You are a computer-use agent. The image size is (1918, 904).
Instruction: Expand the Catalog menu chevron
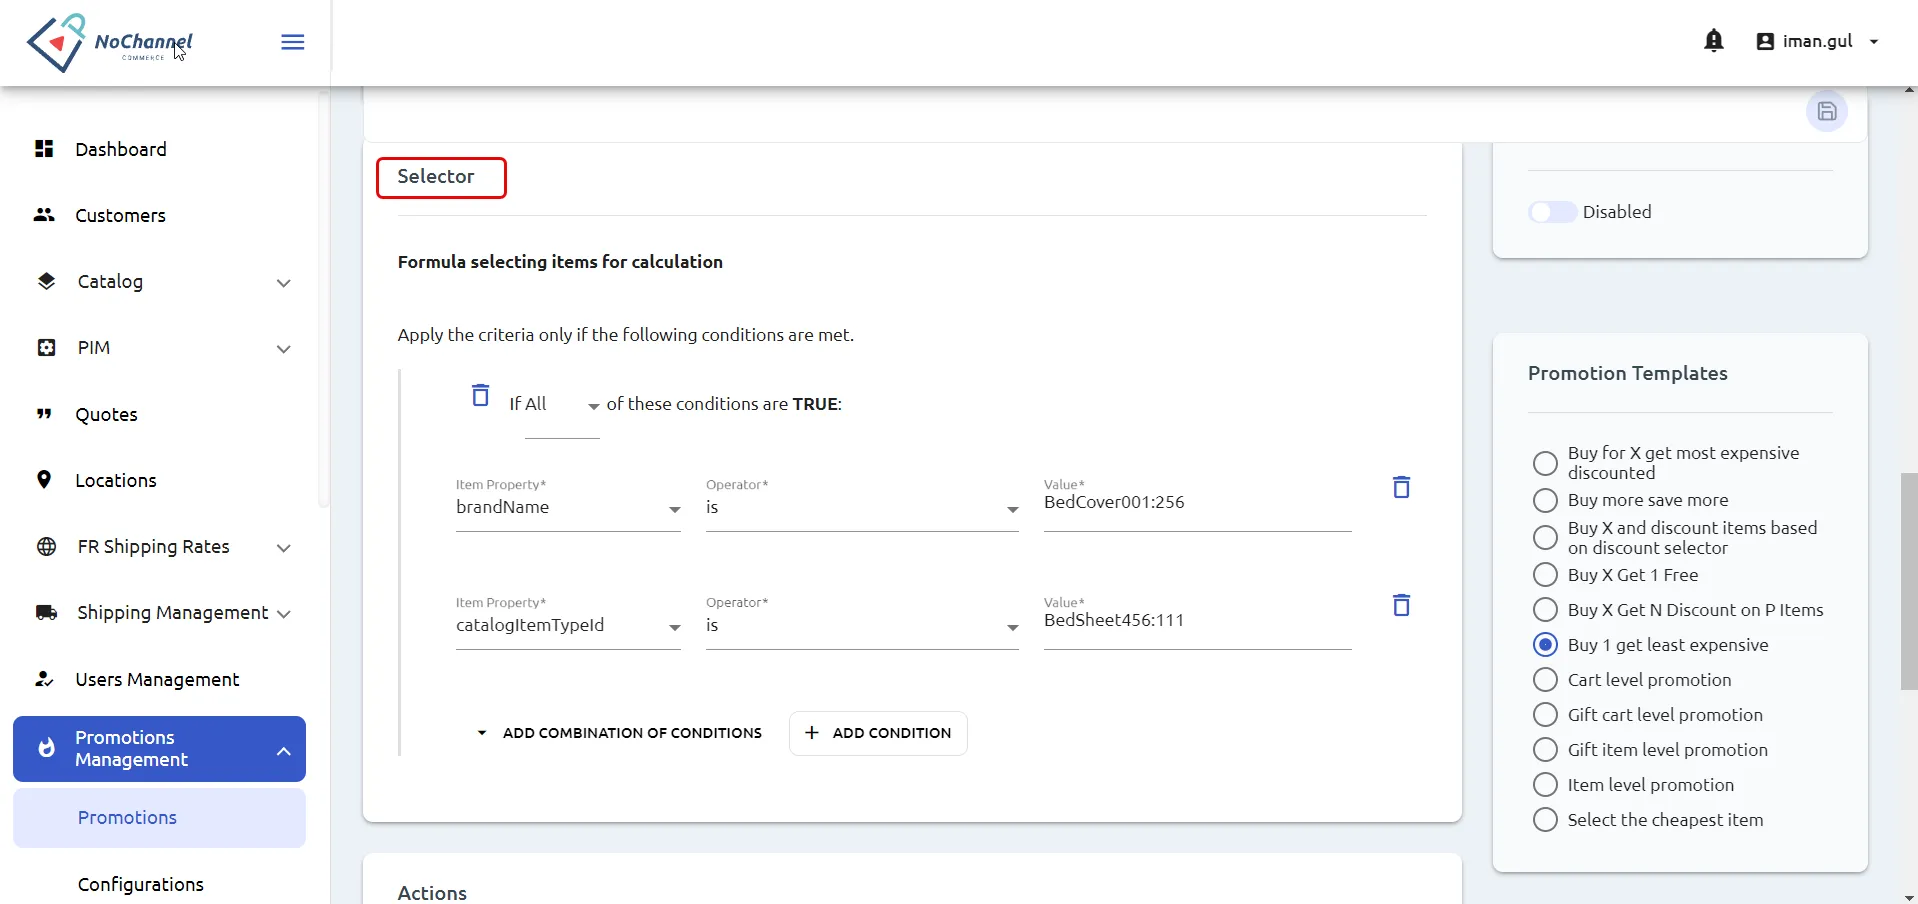283,283
